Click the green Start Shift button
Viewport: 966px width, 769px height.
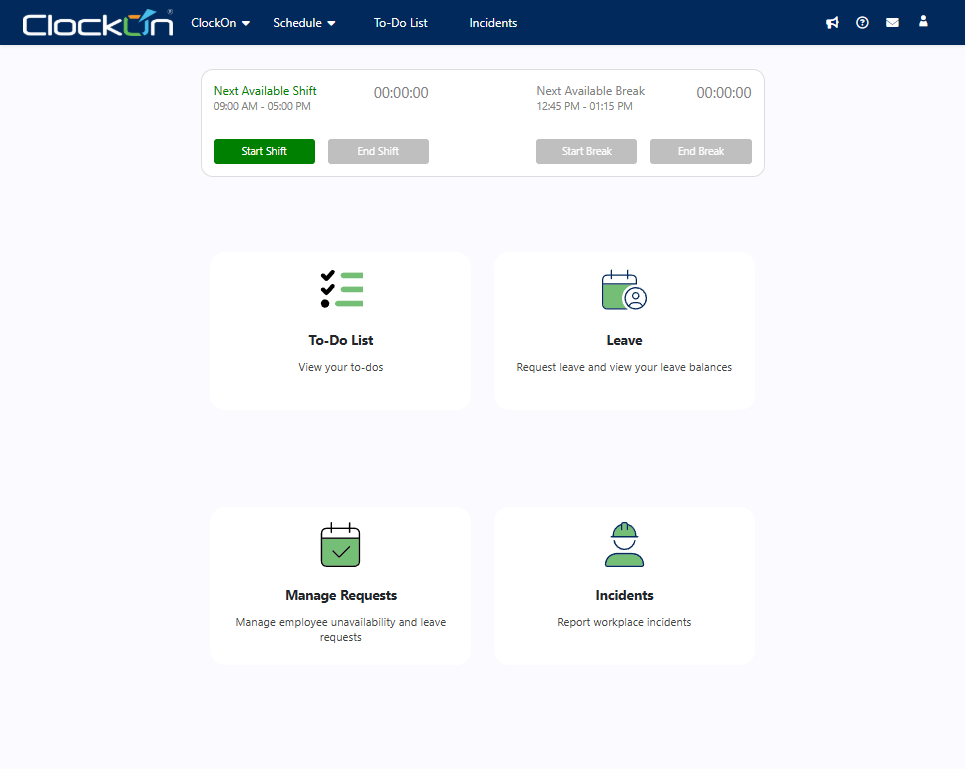(x=264, y=152)
